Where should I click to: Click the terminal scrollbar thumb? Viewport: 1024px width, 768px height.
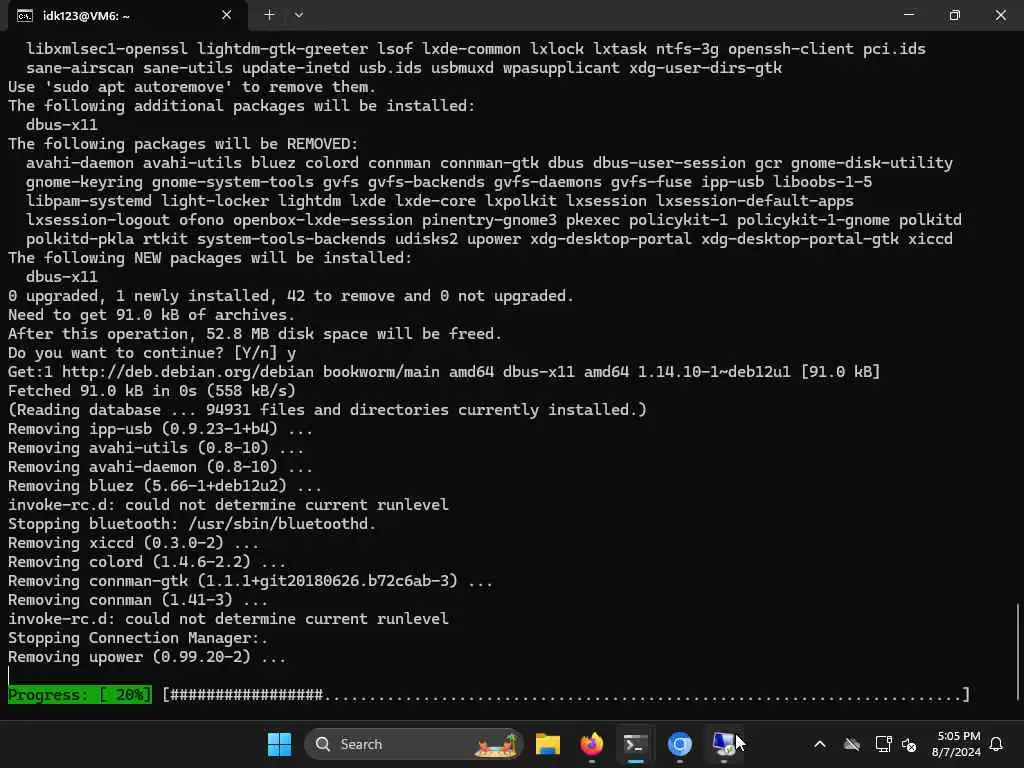[x=1019, y=650]
